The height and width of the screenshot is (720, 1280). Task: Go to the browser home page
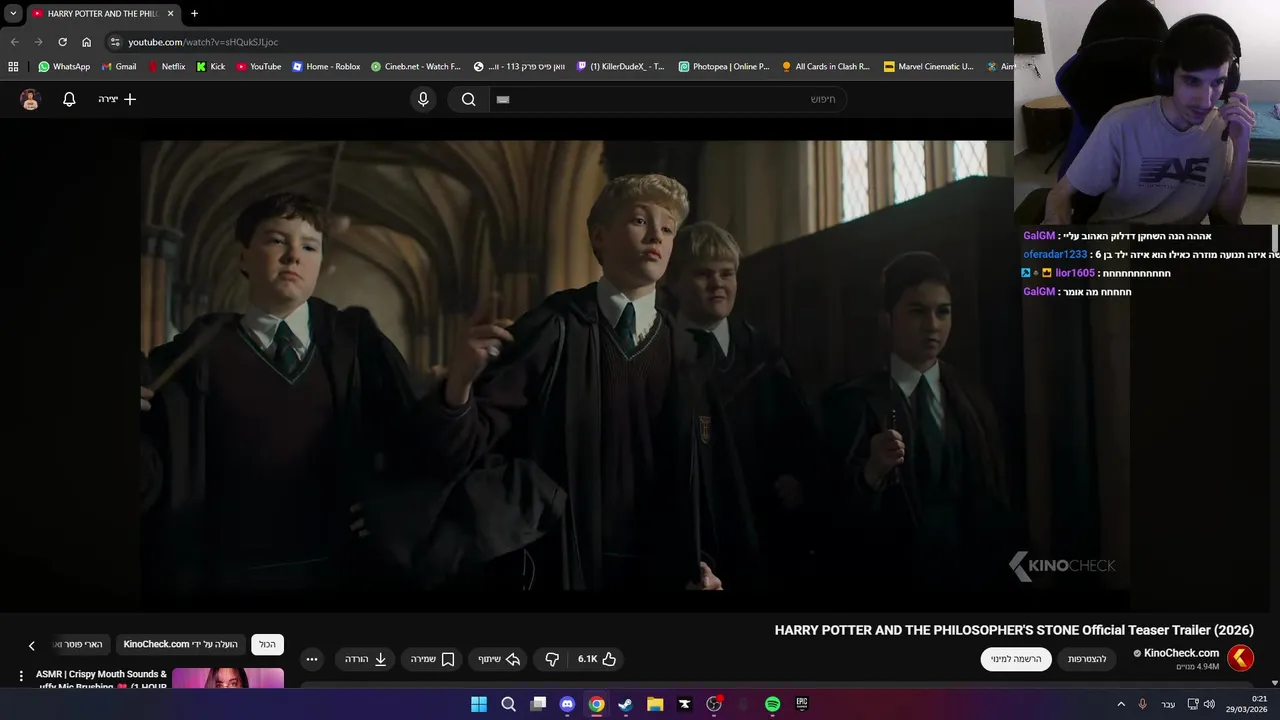[x=86, y=42]
